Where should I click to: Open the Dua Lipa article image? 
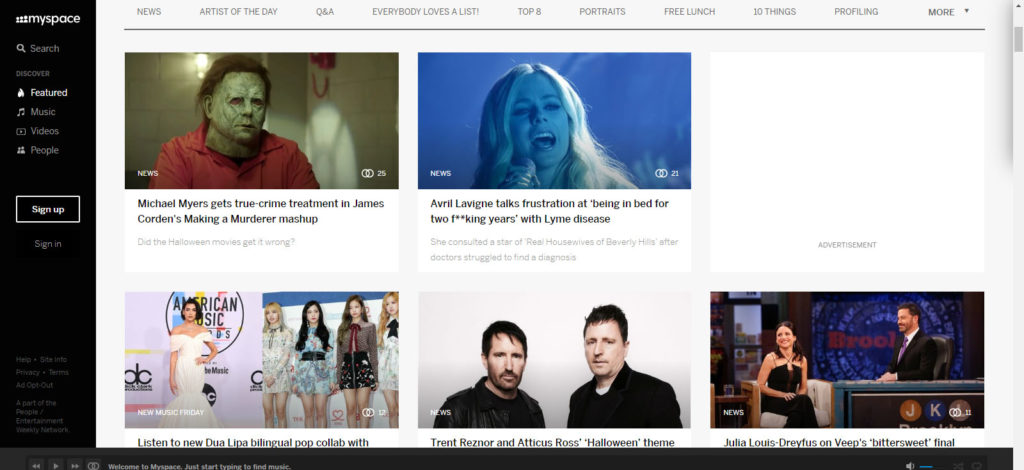(x=261, y=360)
